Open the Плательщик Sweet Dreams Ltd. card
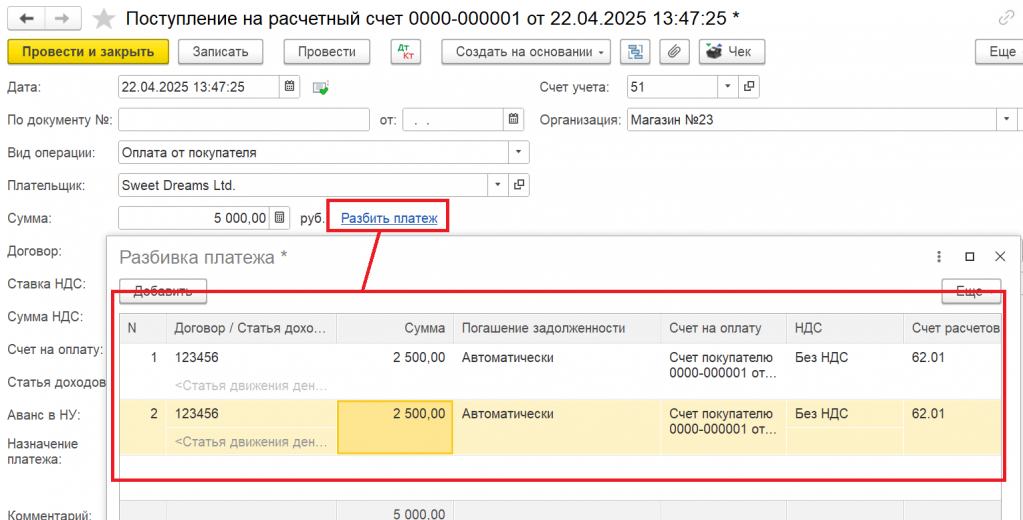The image size is (1023, 520). [519, 185]
